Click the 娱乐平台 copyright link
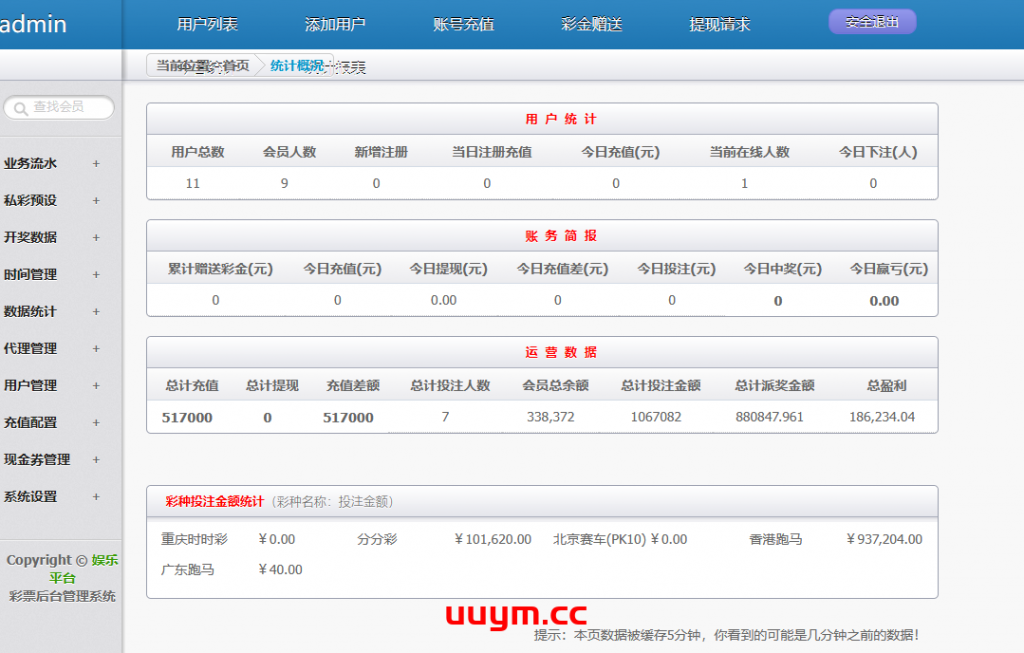The width and height of the screenshot is (1024, 653). click(x=104, y=560)
